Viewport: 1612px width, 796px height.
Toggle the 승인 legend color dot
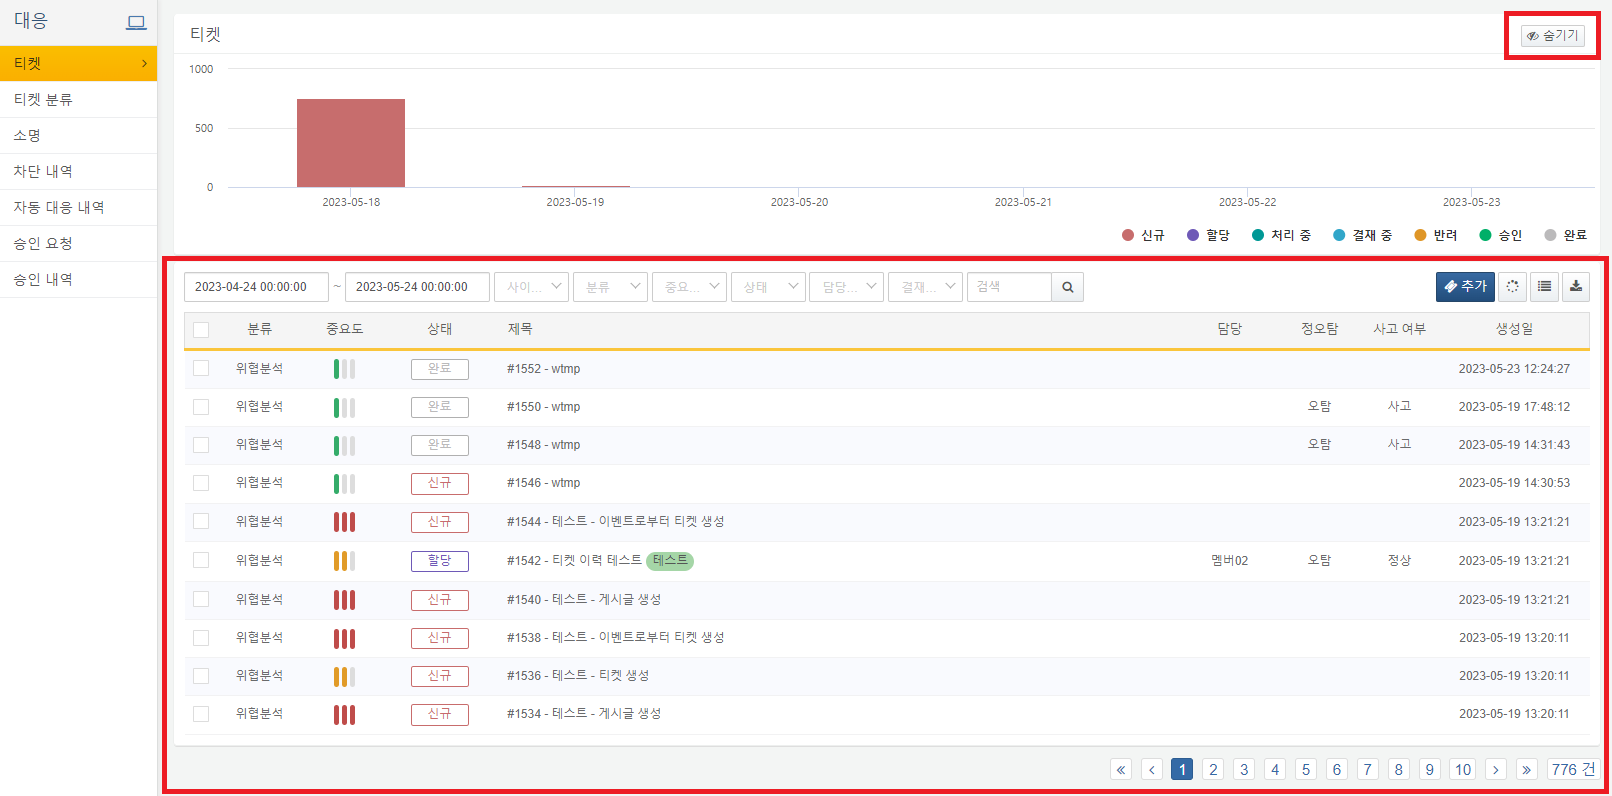(1486, 235)
